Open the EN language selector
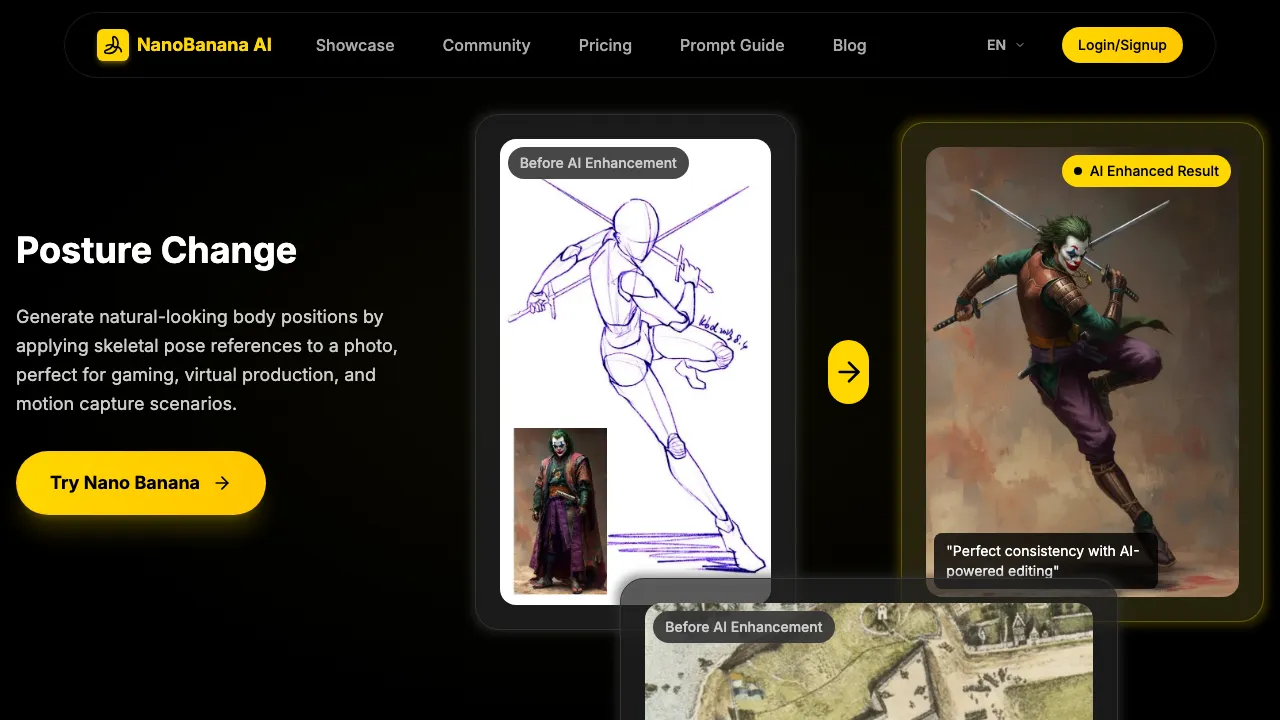This screenshot has height=720, width=1280. click(x=996, y=45)
